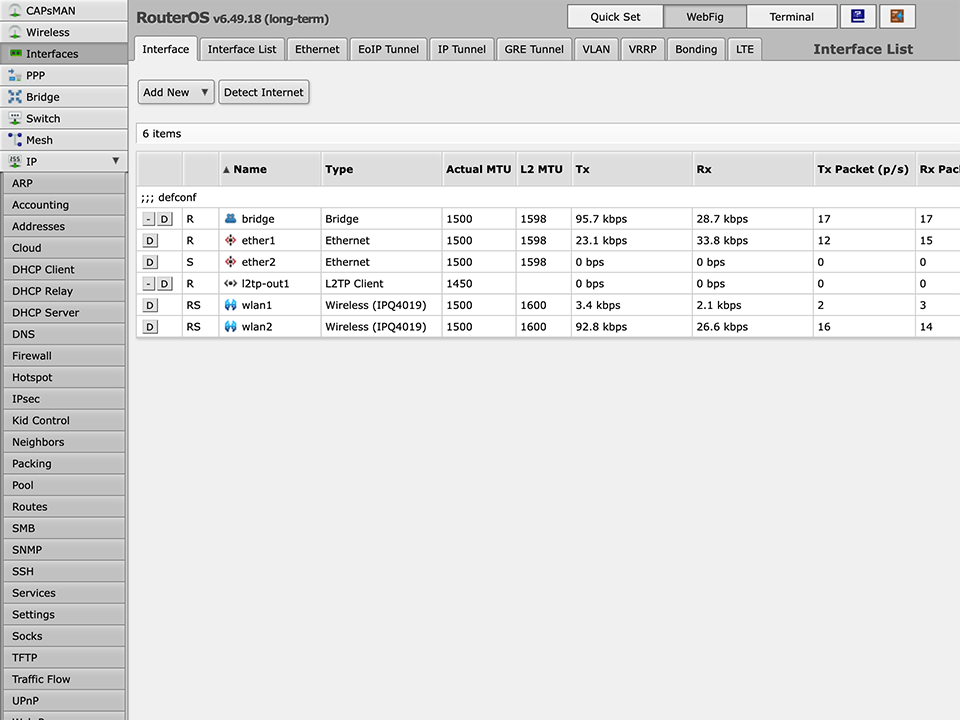
Task: Click the wireless icon beside wlan1
Action: [x=229, y=305]
